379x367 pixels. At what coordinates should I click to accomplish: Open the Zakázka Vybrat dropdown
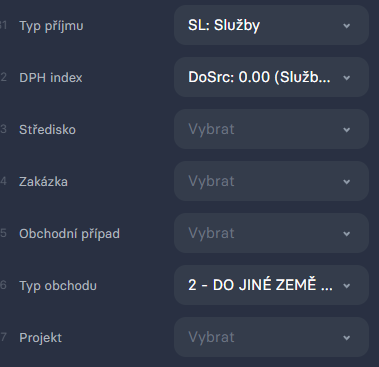point(271,181)
